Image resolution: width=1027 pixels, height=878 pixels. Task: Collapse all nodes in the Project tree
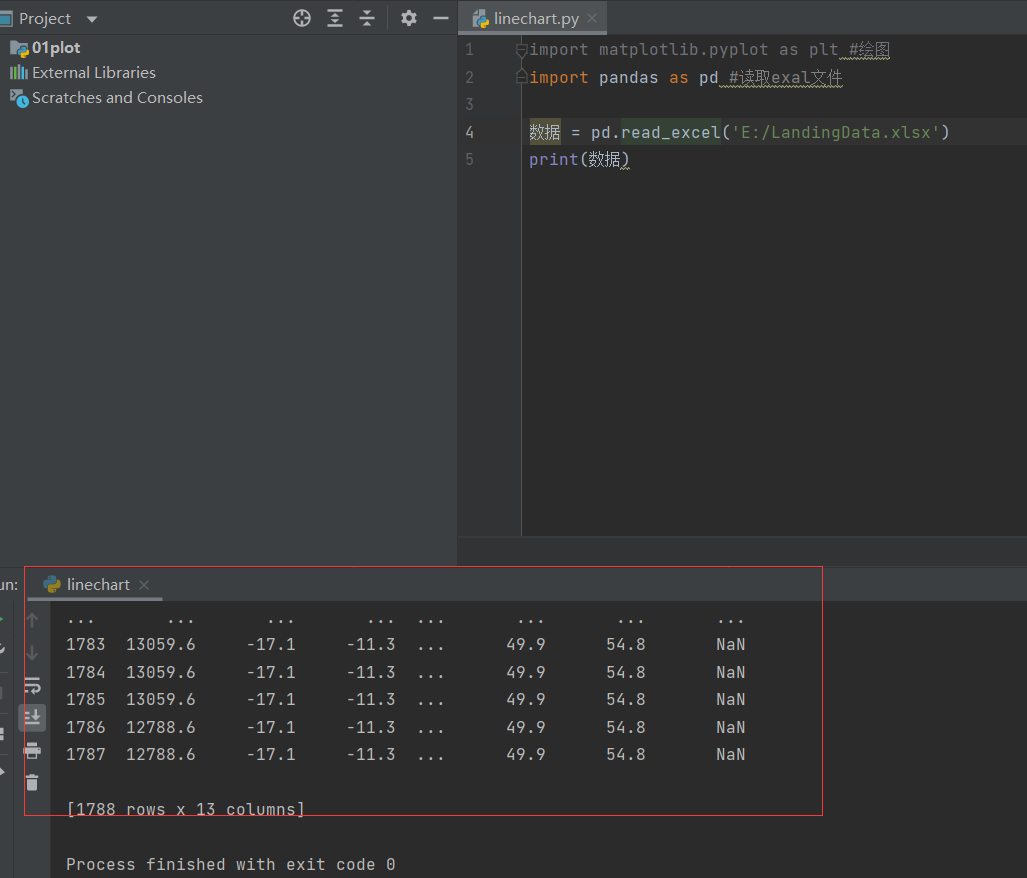pos(368,18)
